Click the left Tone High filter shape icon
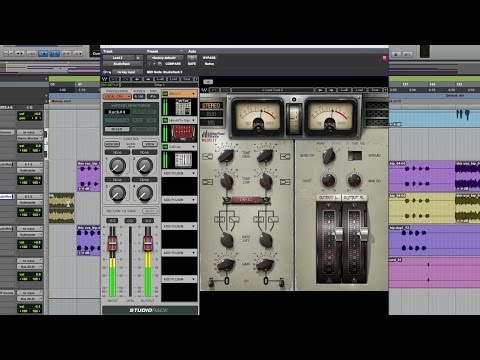 208,157
